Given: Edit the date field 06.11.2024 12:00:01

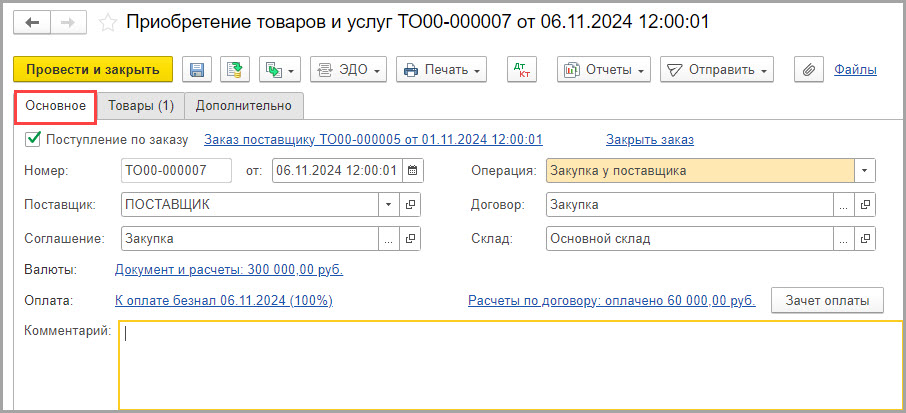Looking at the screenshot, I should 339,171.
